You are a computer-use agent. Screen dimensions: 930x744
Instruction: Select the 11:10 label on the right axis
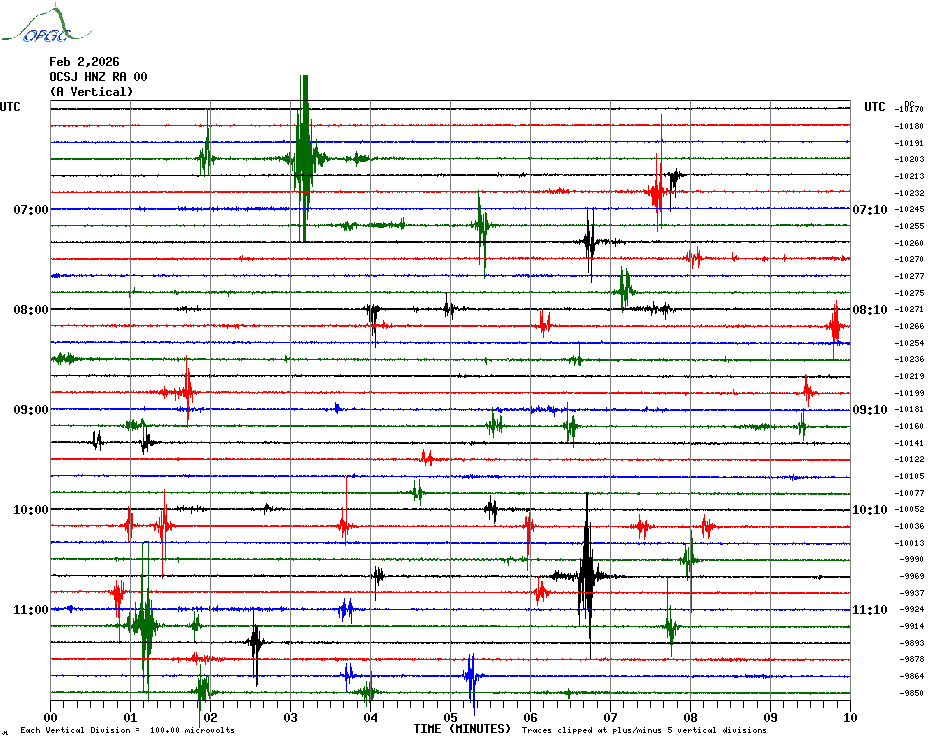869,610
